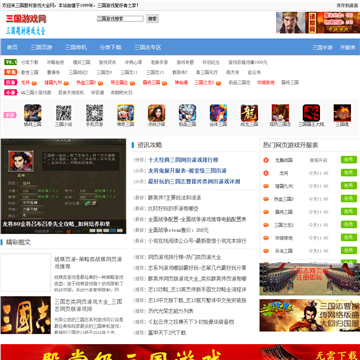Open the red banner ad at page bottom
This screenshot has height=360, width=360.
pos(180,352)
